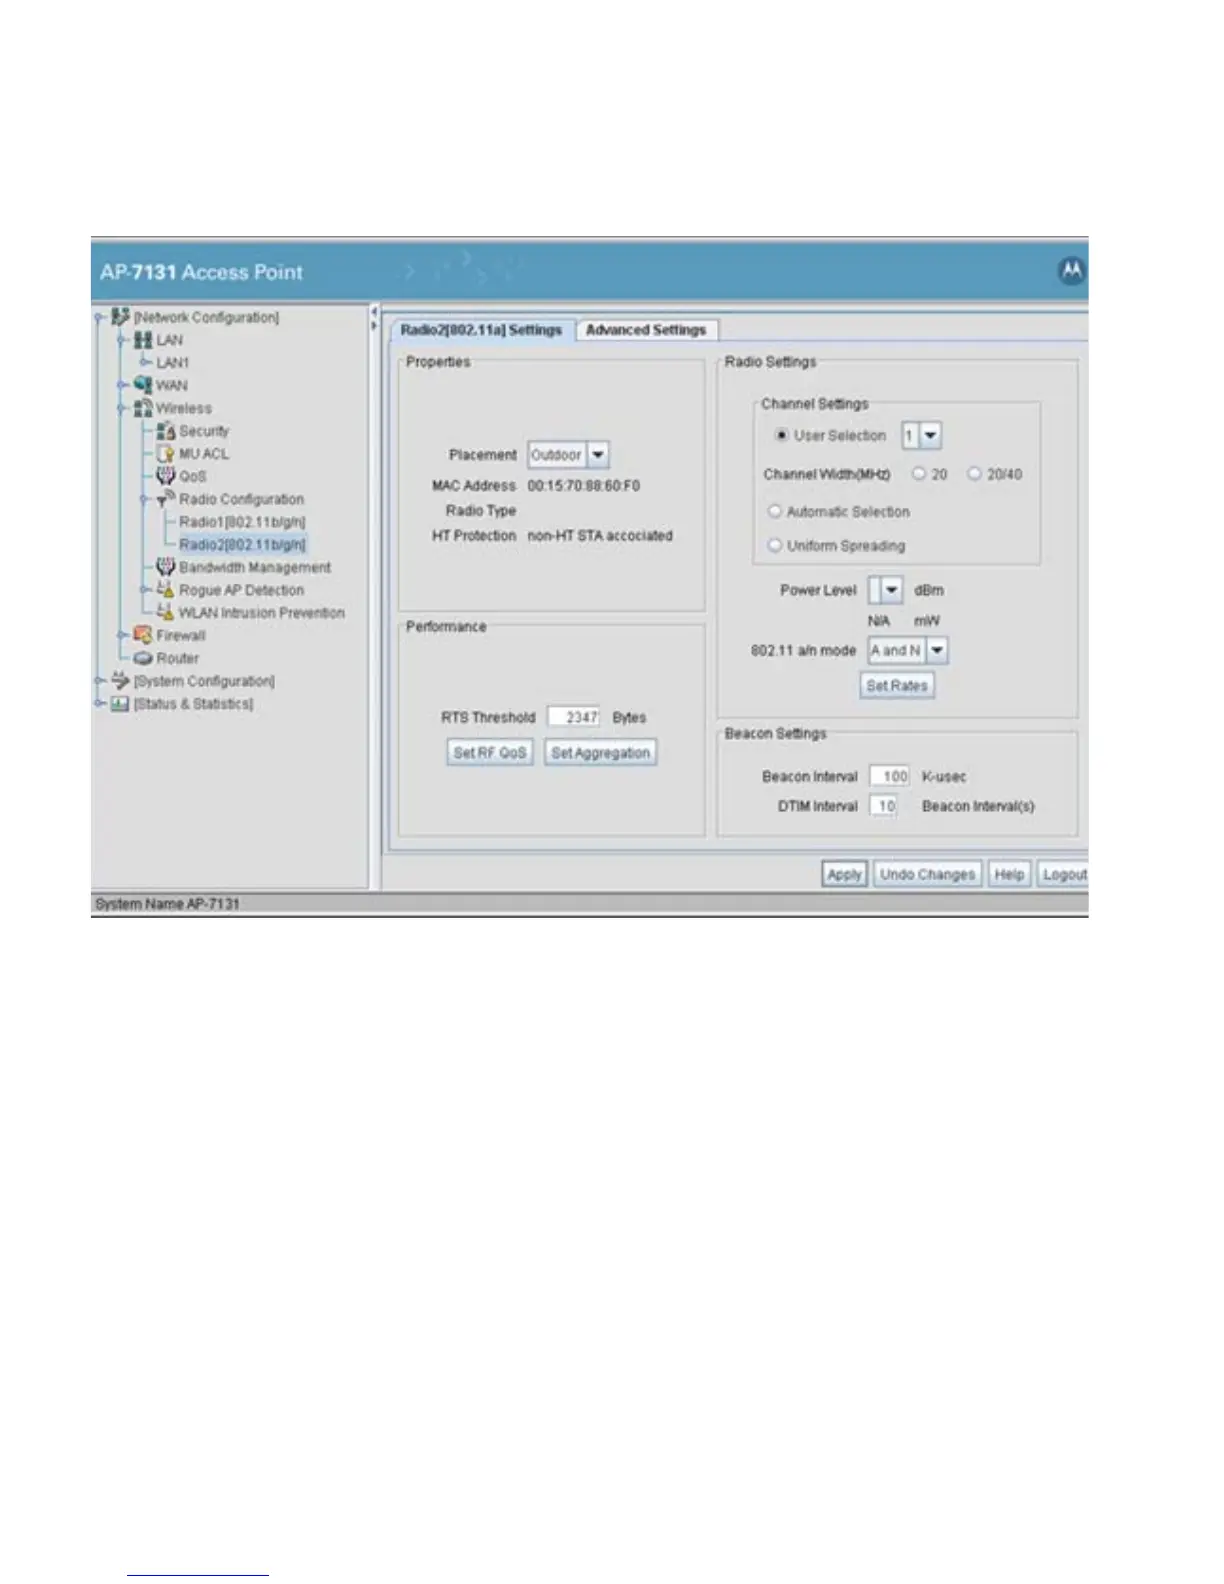Click Undo Changes button
The image size is (1224, 1584).
[927, 874]
